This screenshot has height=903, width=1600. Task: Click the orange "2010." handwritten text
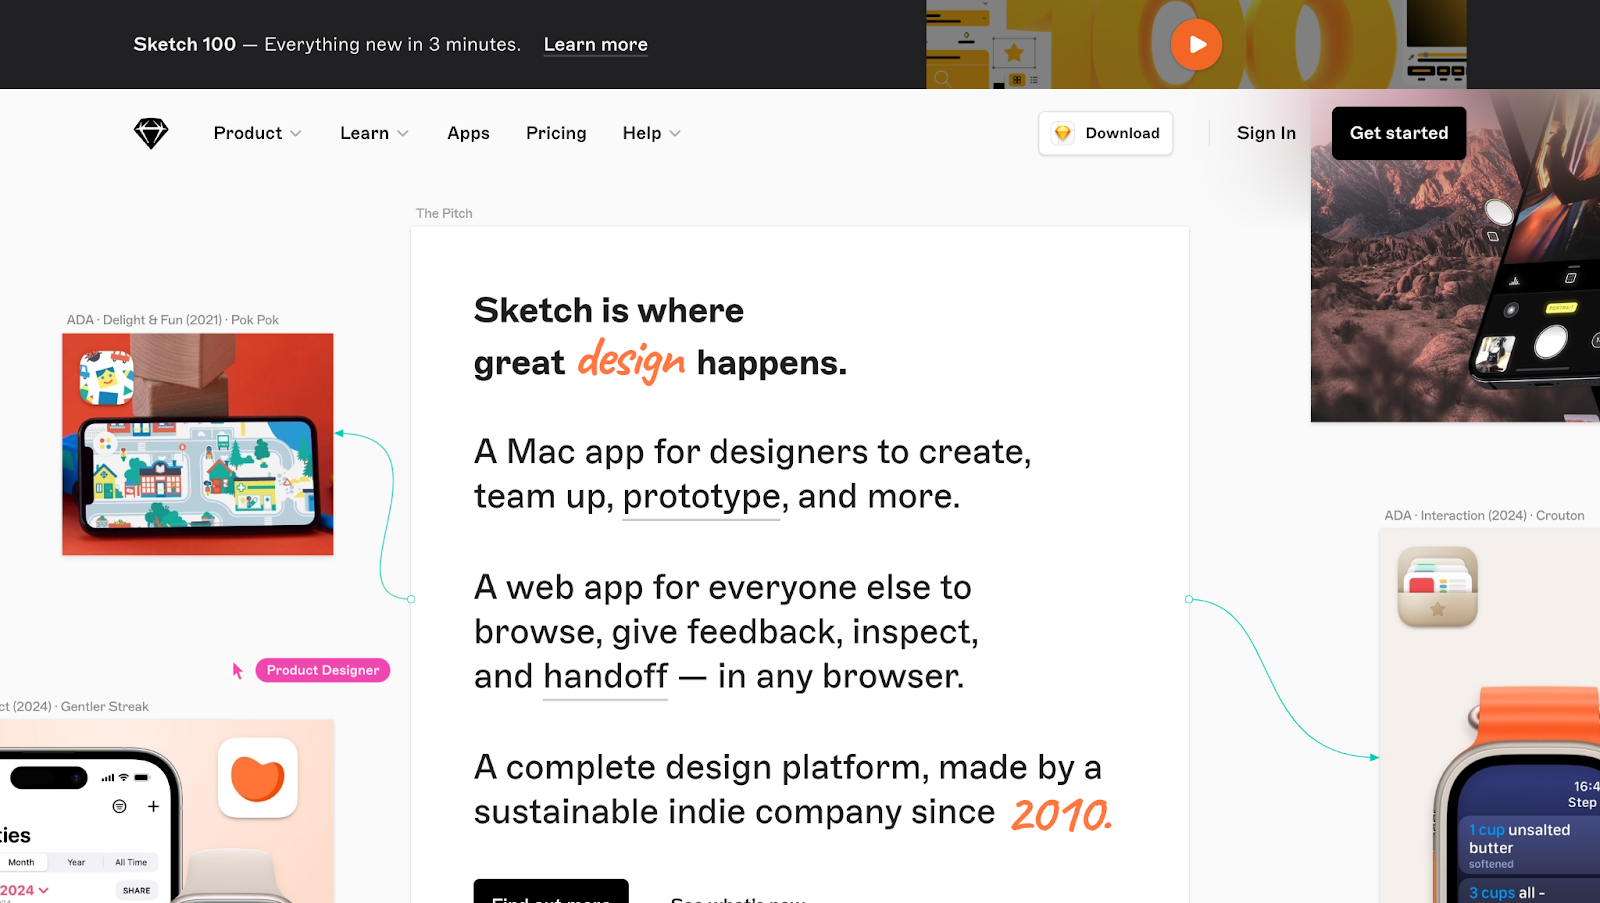click(1062, 814)
